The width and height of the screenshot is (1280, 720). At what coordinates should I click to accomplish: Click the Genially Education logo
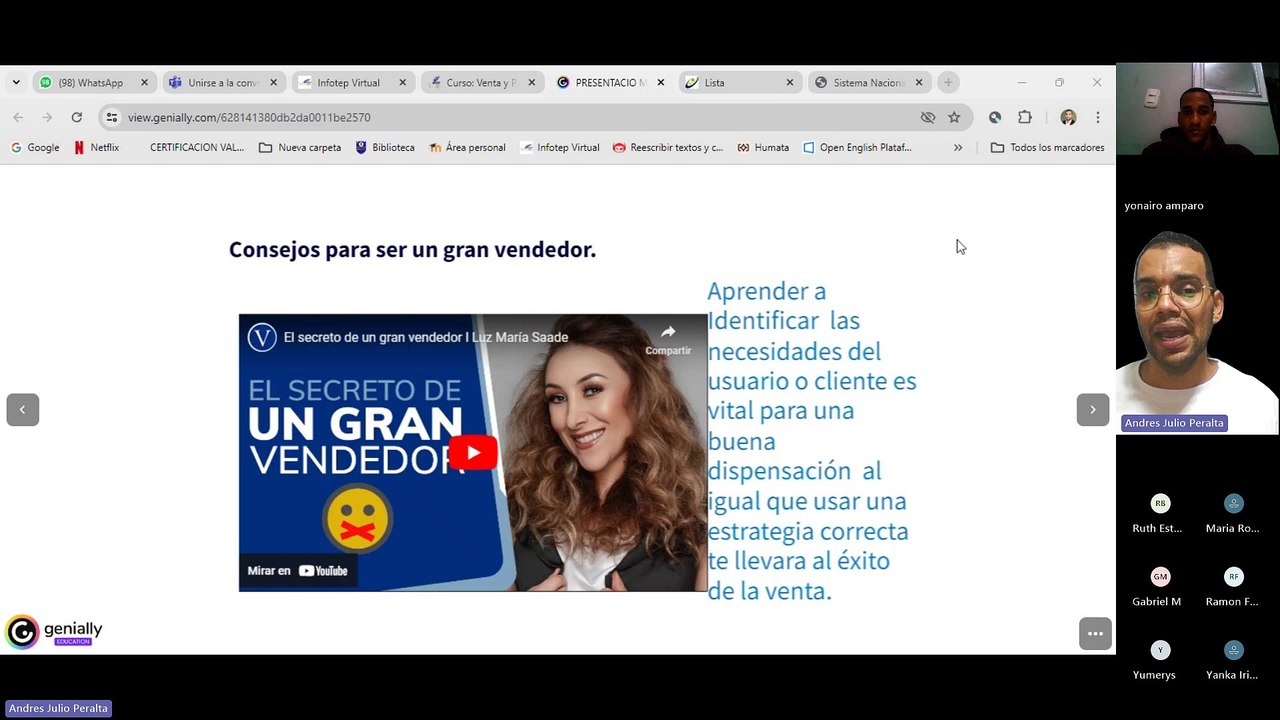(54, 631)
